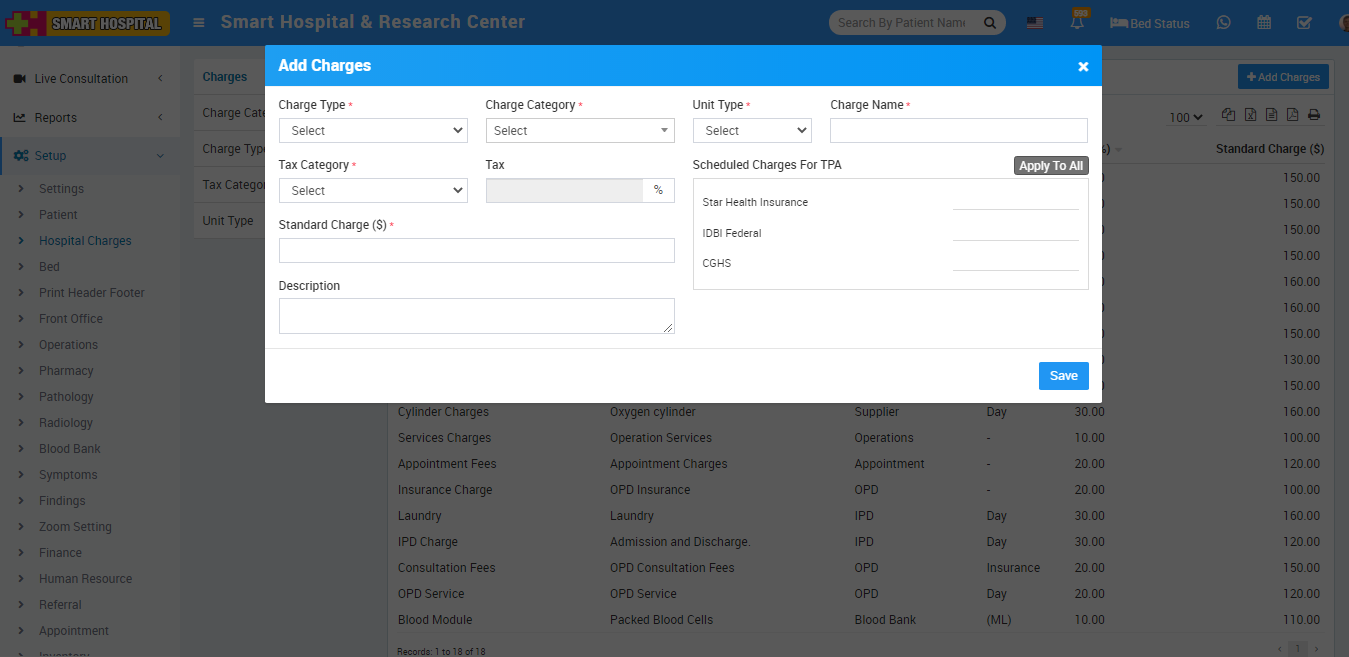Click the print icon above table
The height and width of the screenshot is (657, 1349).
(x=1314, y=115)
